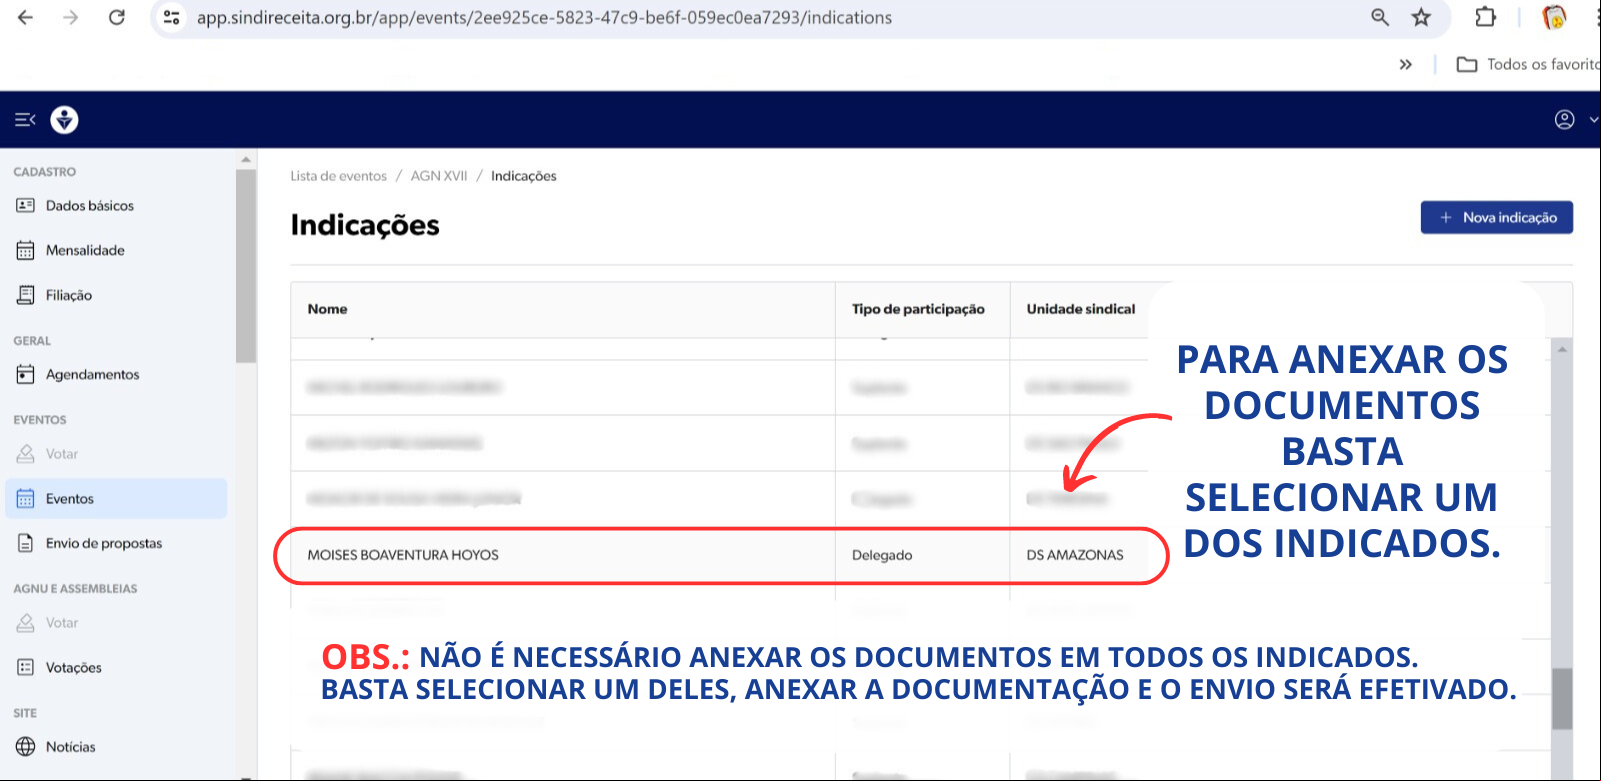Reload the page

pos(116,17)
